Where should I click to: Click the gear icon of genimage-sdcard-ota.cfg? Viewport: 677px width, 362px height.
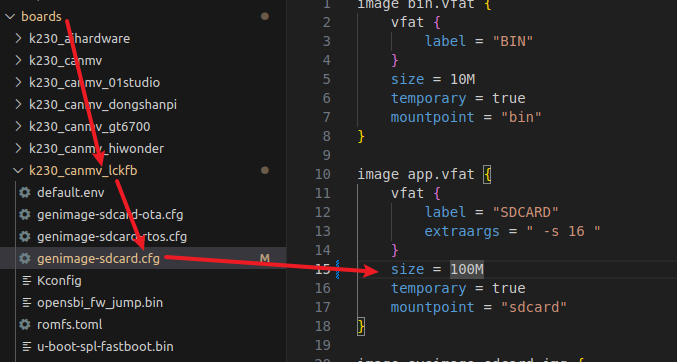click(25, 215)
